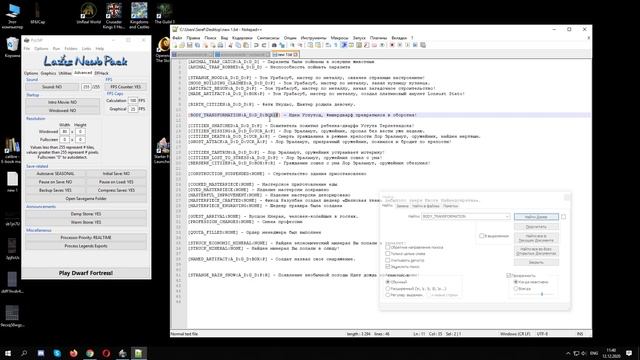Image resolution: width=640 pixels, height=360 pixels.
Task: Toggle Transparency checkbox in Find dialog
Action: (509, 276)
